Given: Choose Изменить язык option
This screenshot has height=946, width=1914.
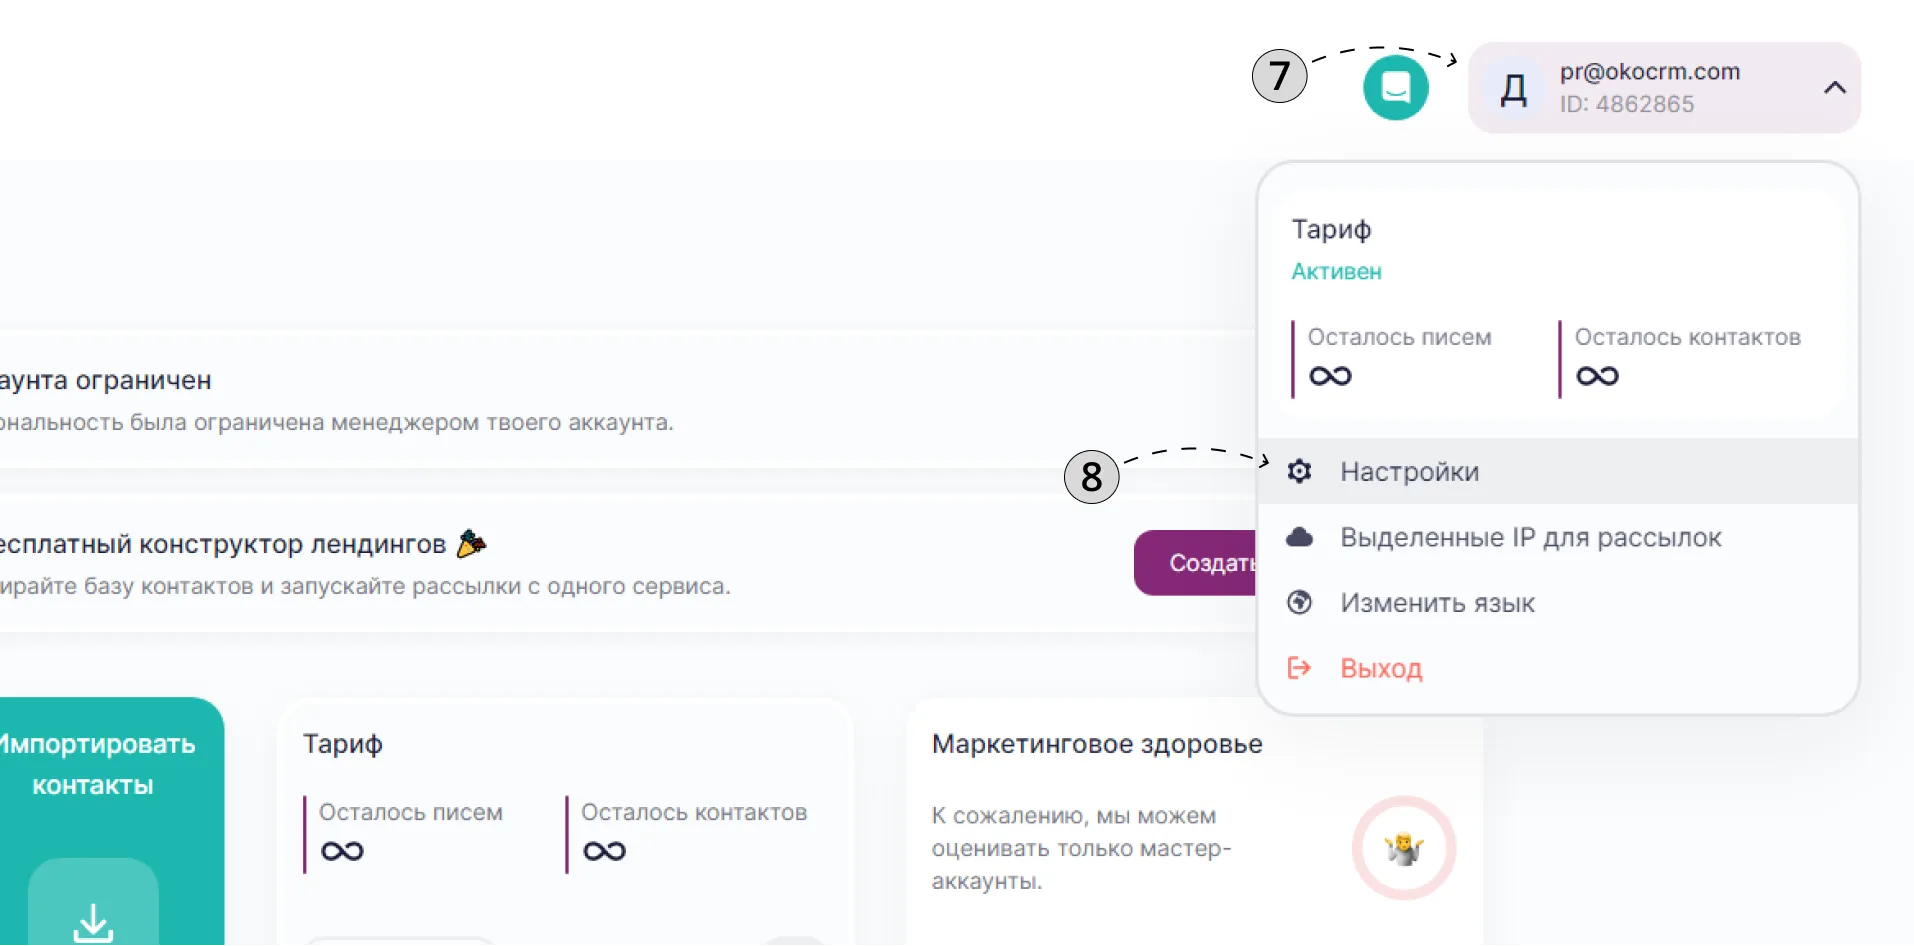Looking at the screenshot, I should (1437, 603).
